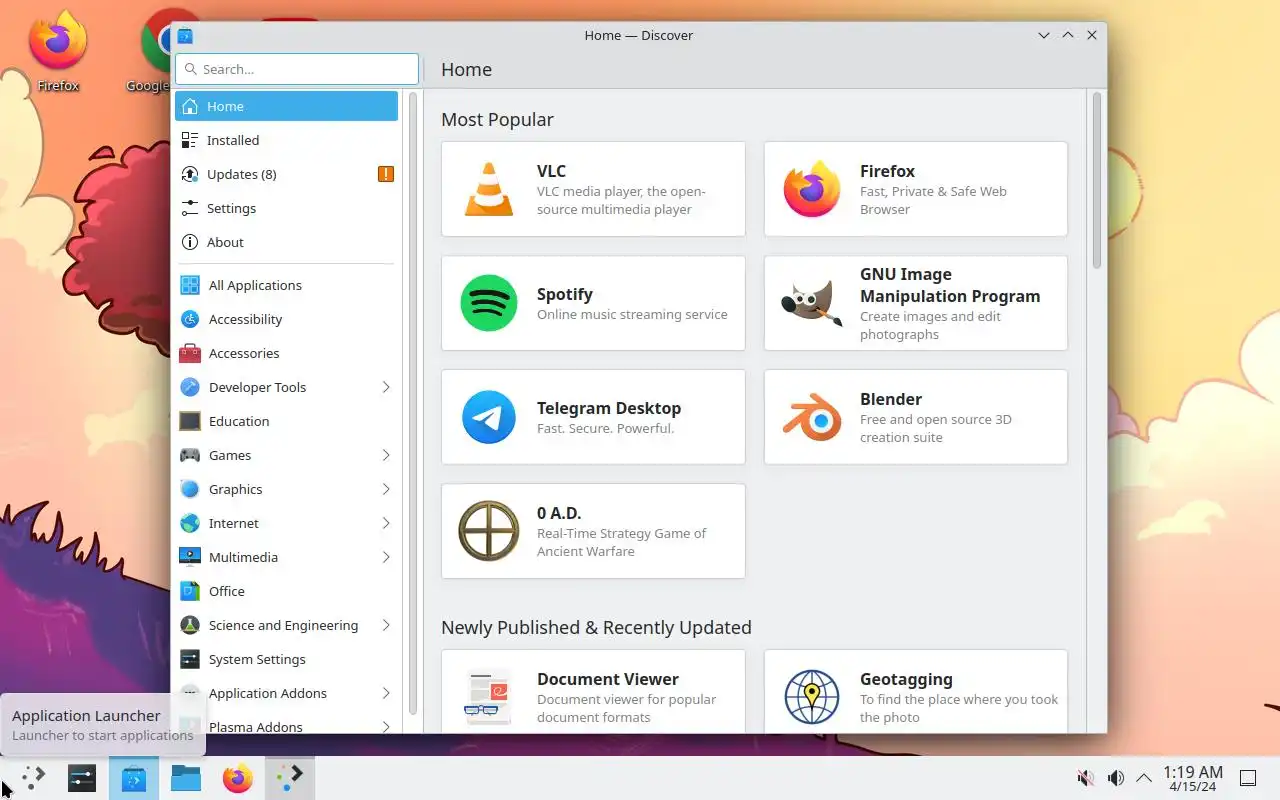
Task: Click the main content vertical scrollbar
Action: click(x=1096, y=180)
